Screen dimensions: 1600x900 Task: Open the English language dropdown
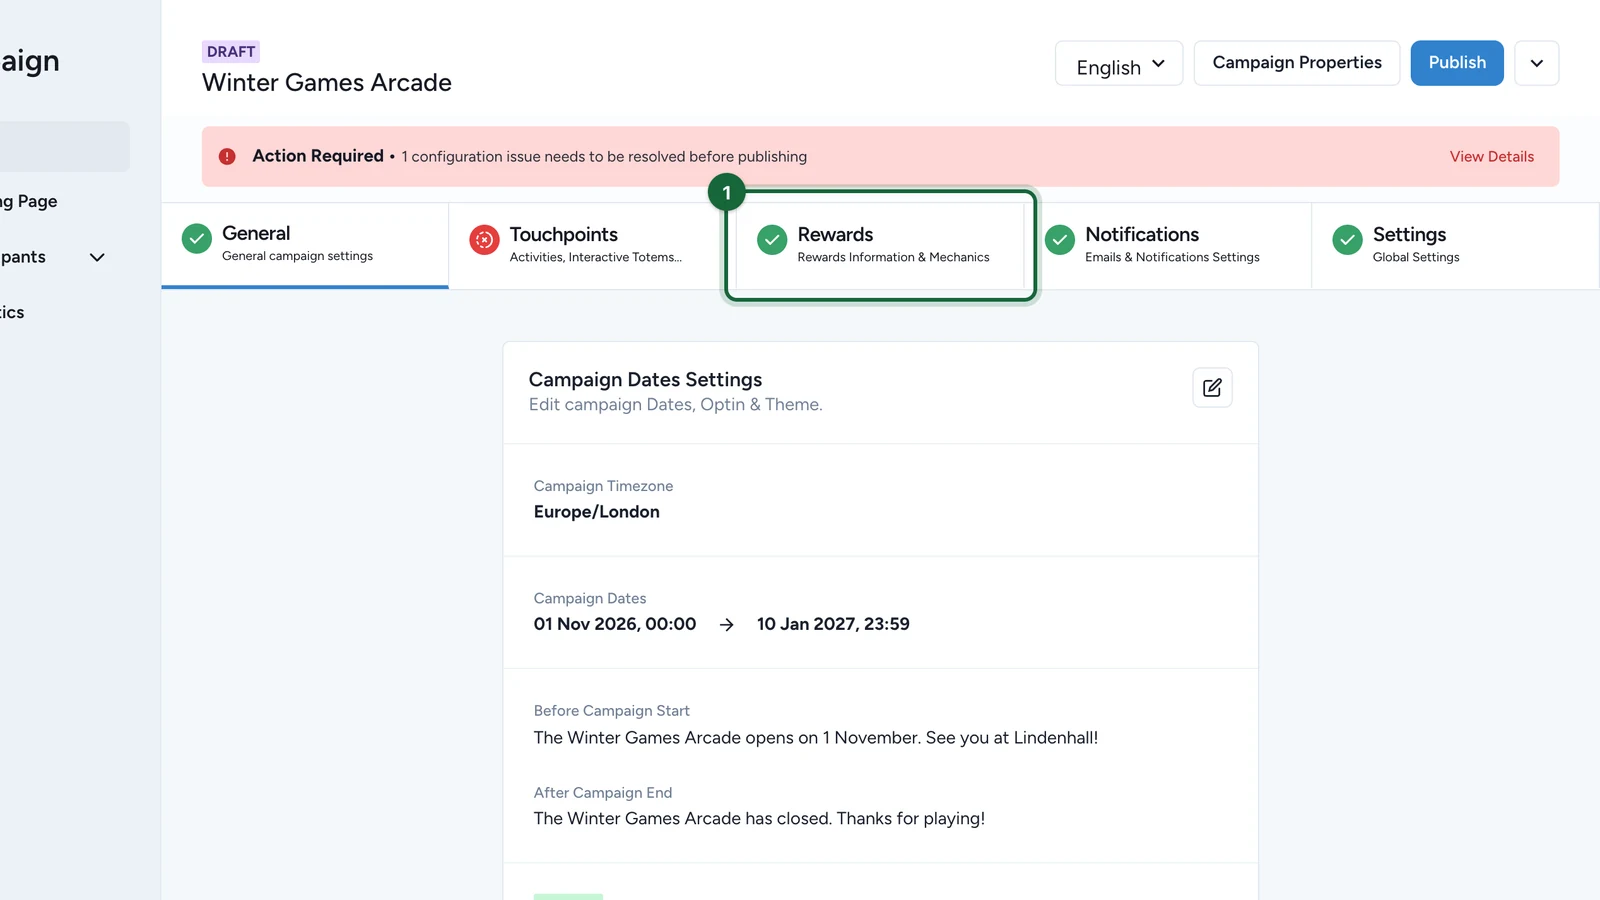point(1119,63)
